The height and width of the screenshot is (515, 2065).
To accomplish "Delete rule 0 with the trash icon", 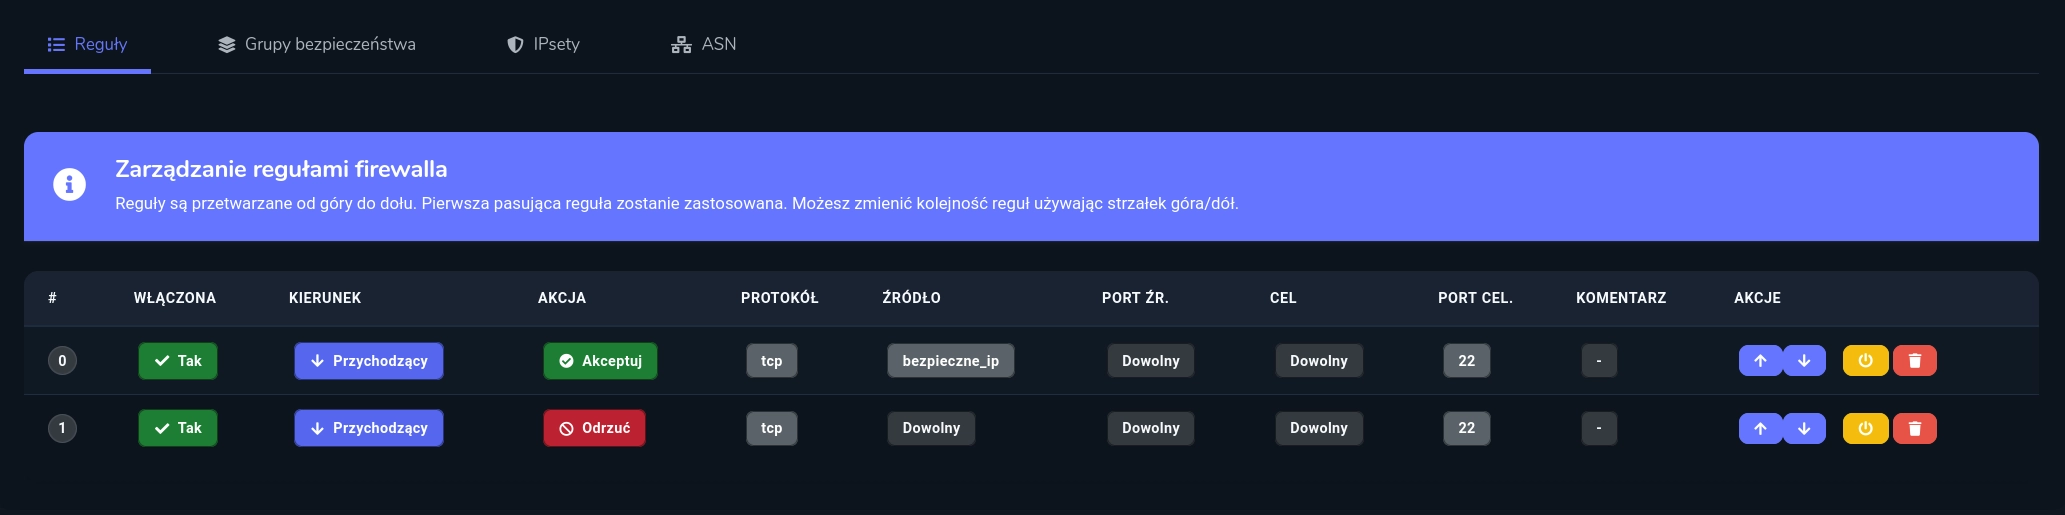I will [1914, 361].
